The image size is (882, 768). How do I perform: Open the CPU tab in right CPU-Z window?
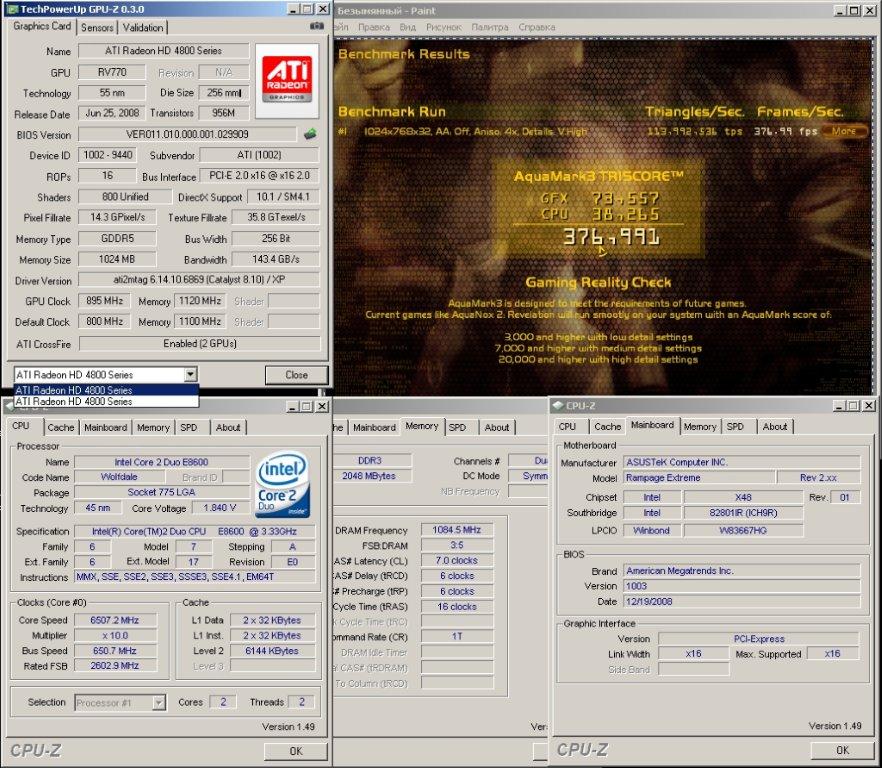click(567, 426)
